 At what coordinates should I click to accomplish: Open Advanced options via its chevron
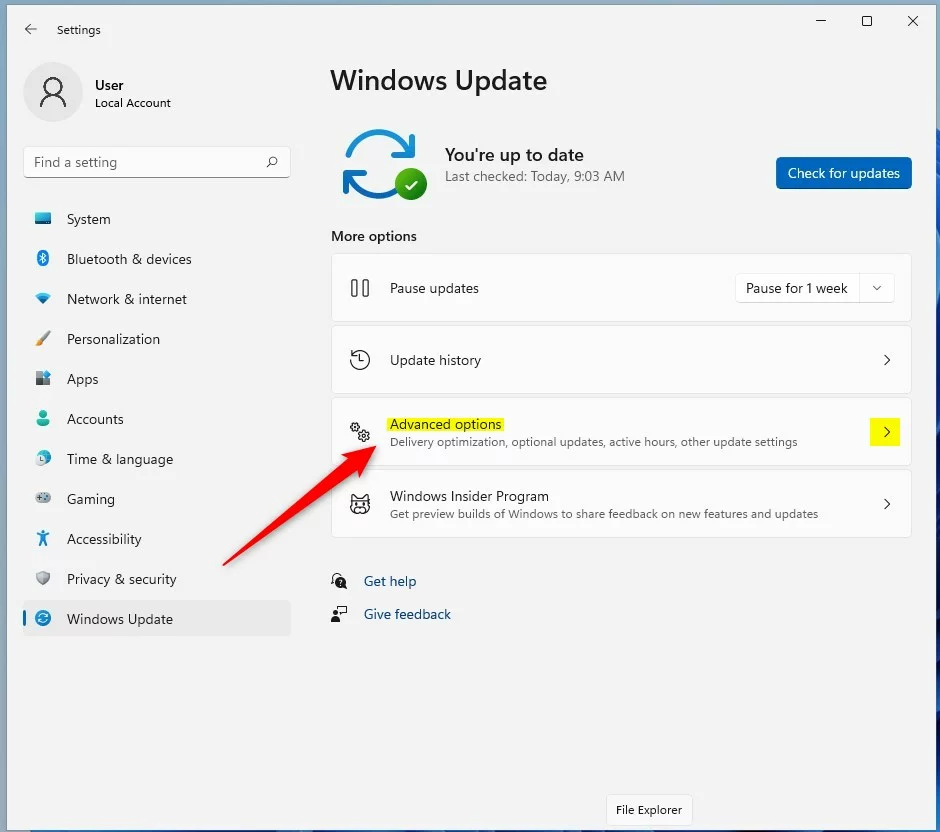[x=885, y=432]
